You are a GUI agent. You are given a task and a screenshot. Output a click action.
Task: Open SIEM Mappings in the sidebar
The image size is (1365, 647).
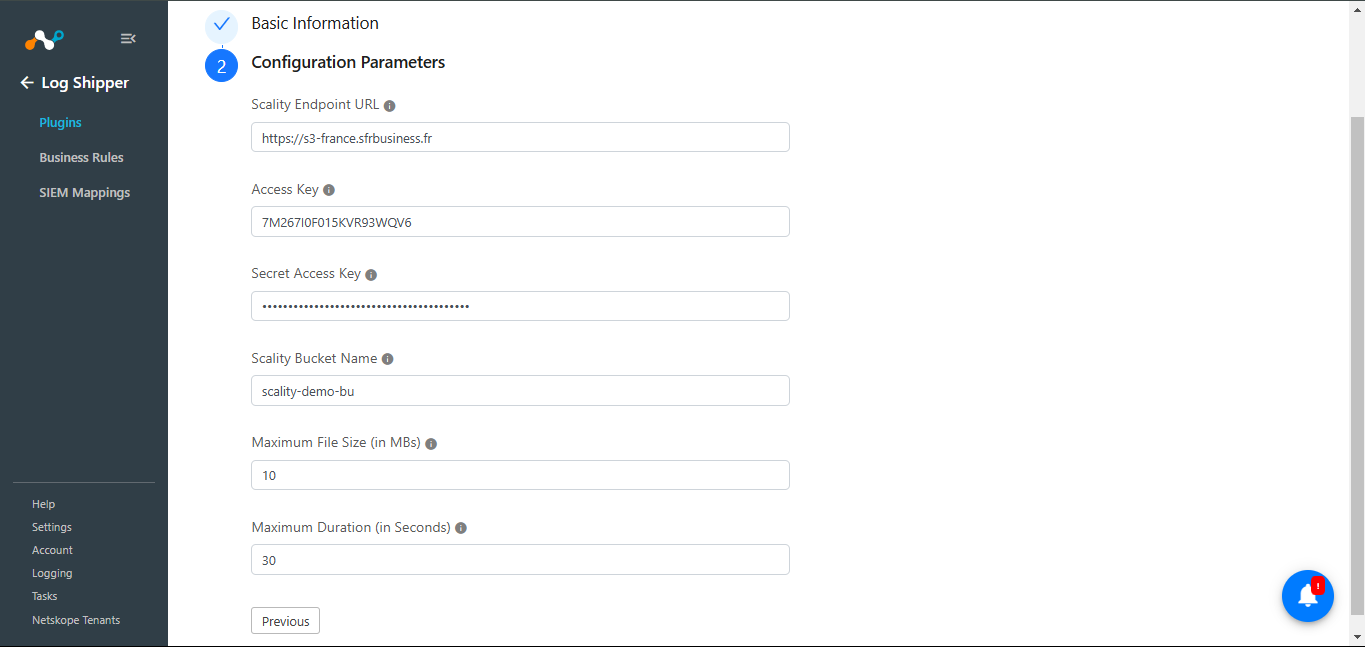[x=85, y=192]
